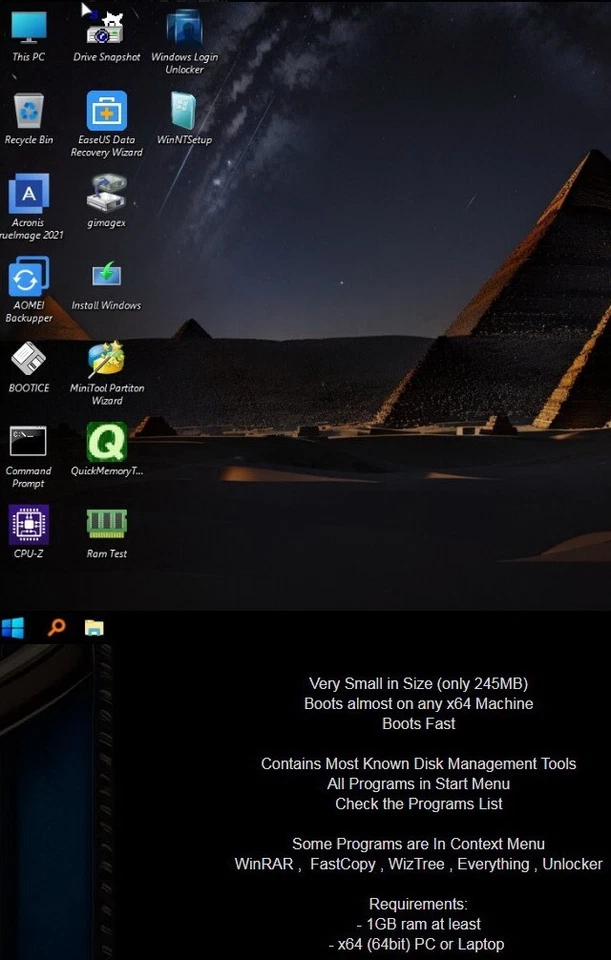This screenshot has height=960, width=611.
Task: Open the Command Prompt shortcut
Action: [28, 456]
